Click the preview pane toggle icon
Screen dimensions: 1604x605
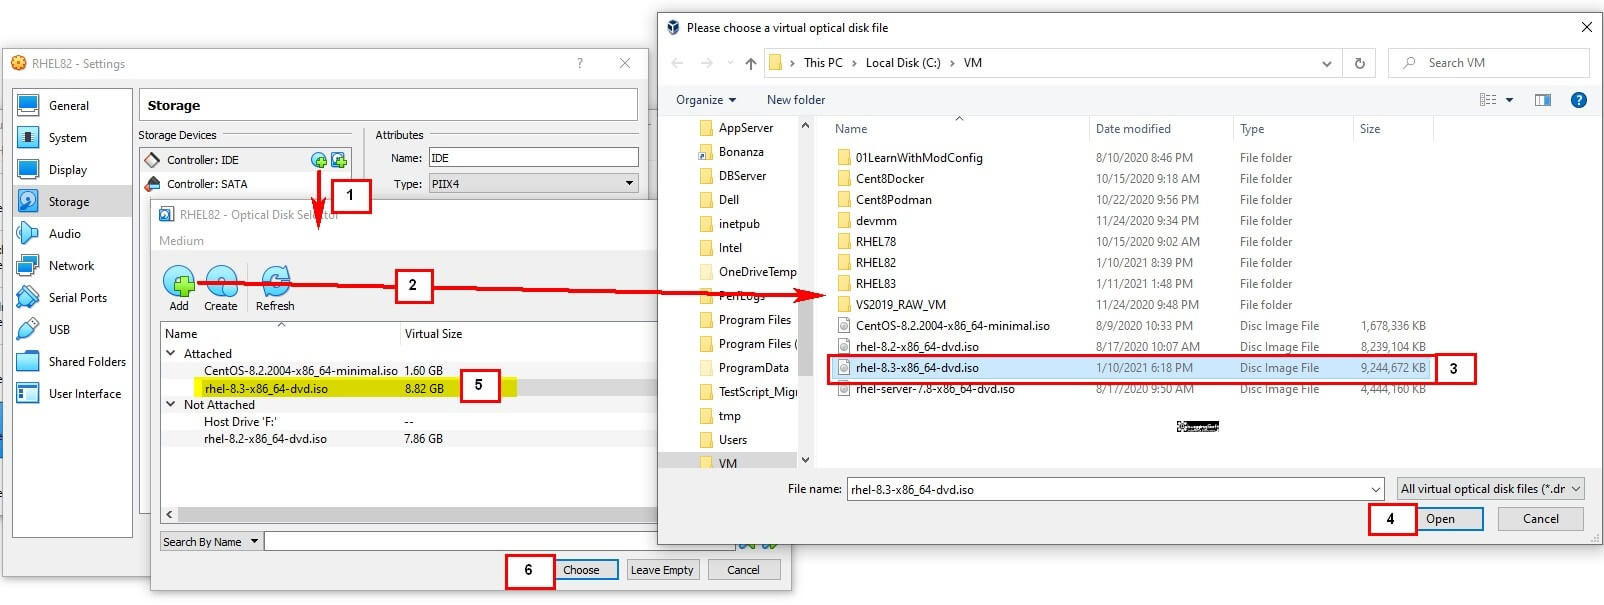click(x=1543, y=100)
